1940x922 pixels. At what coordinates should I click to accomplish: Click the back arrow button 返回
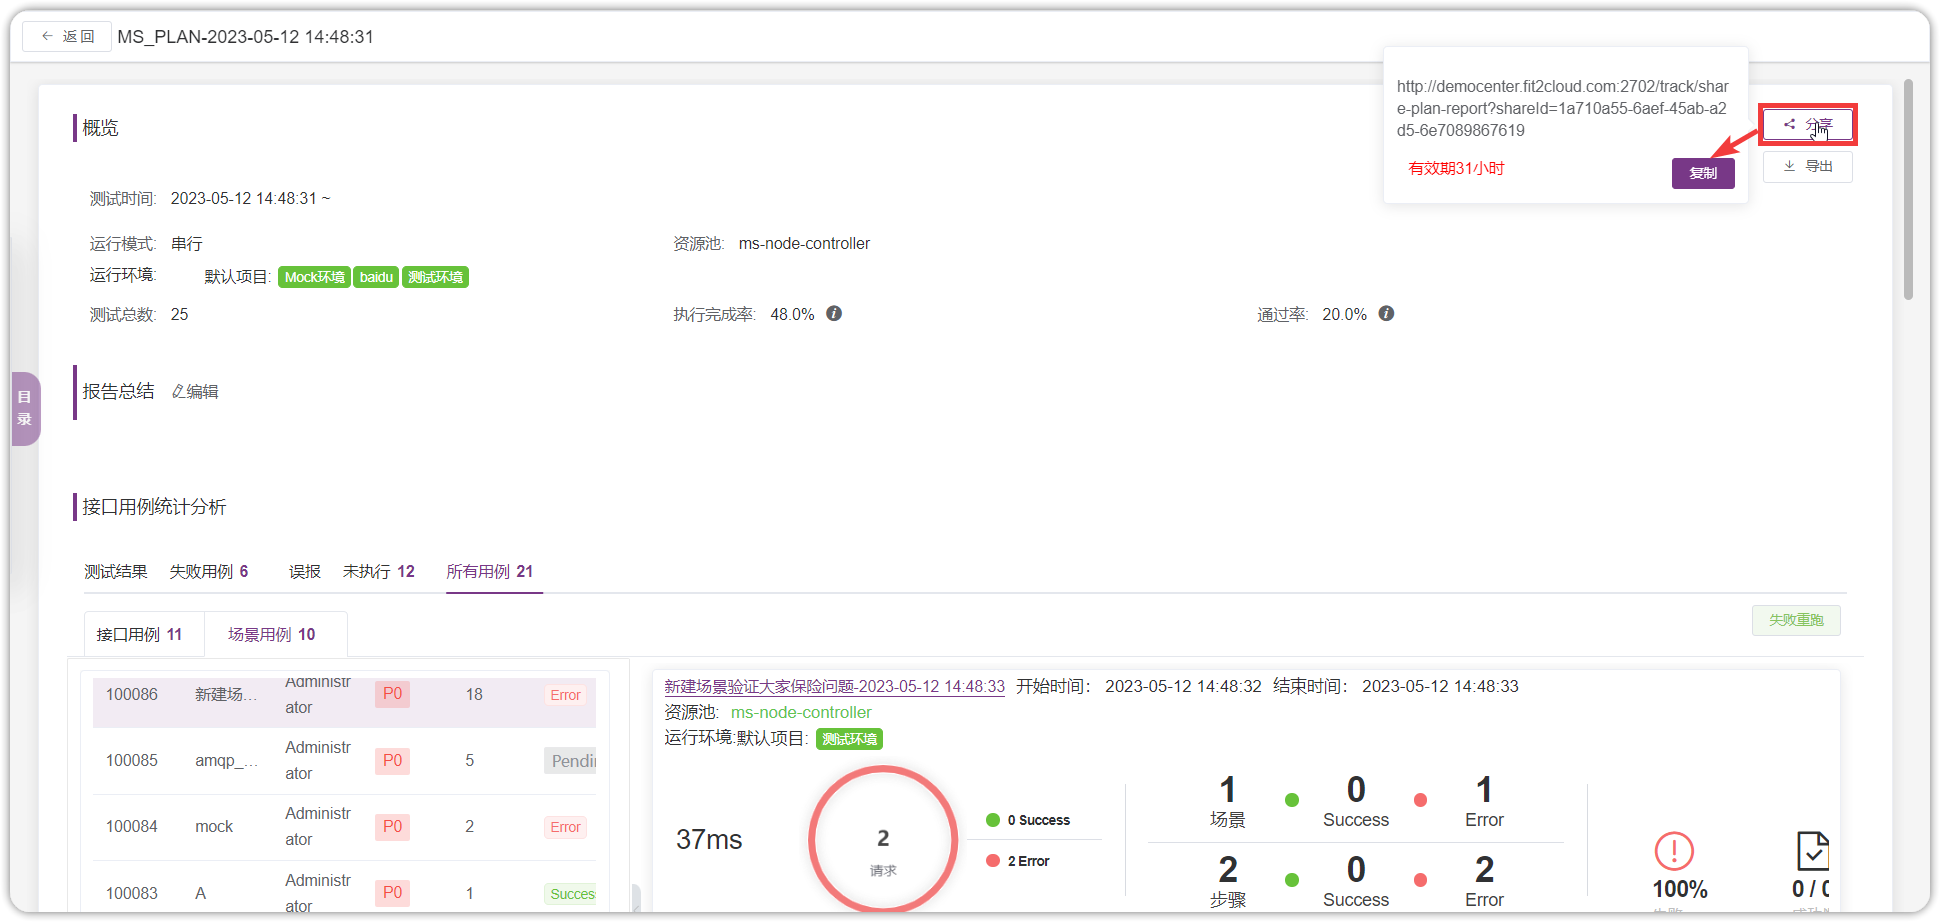(67, 37)
